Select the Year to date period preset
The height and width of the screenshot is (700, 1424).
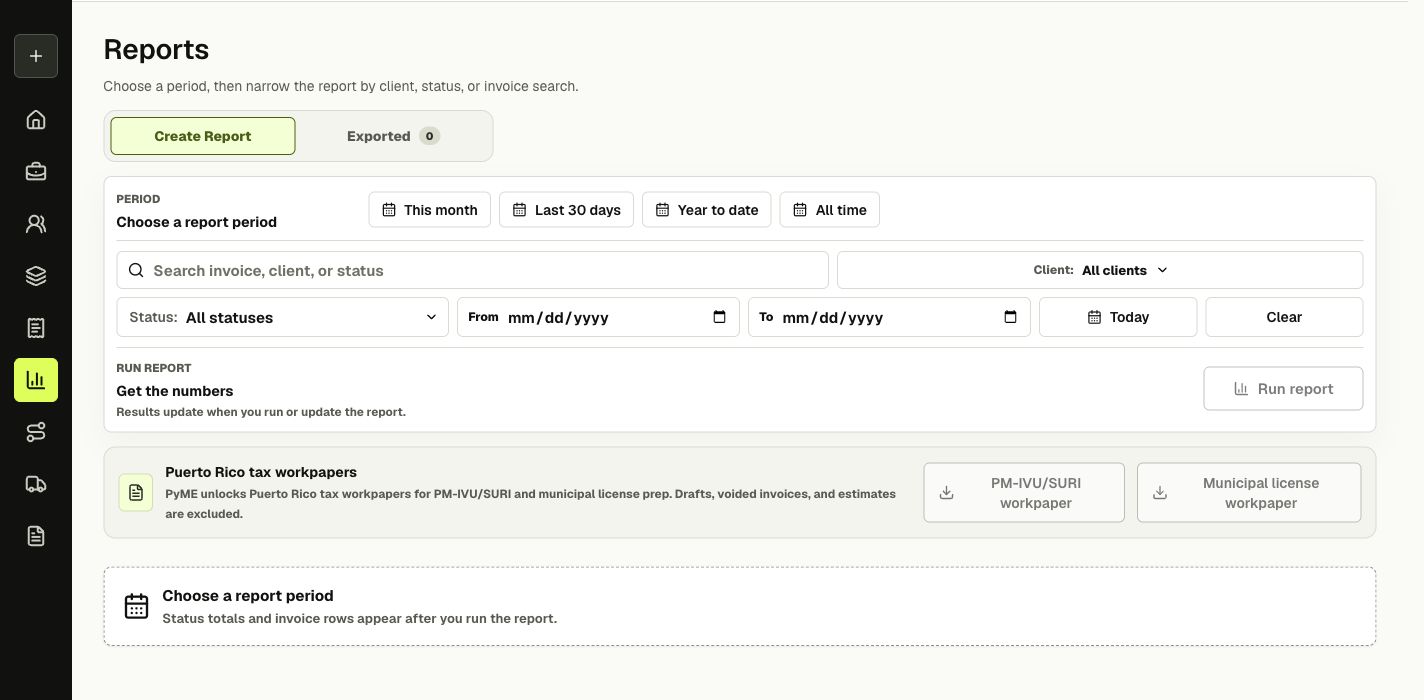click(x=707, y=210)
